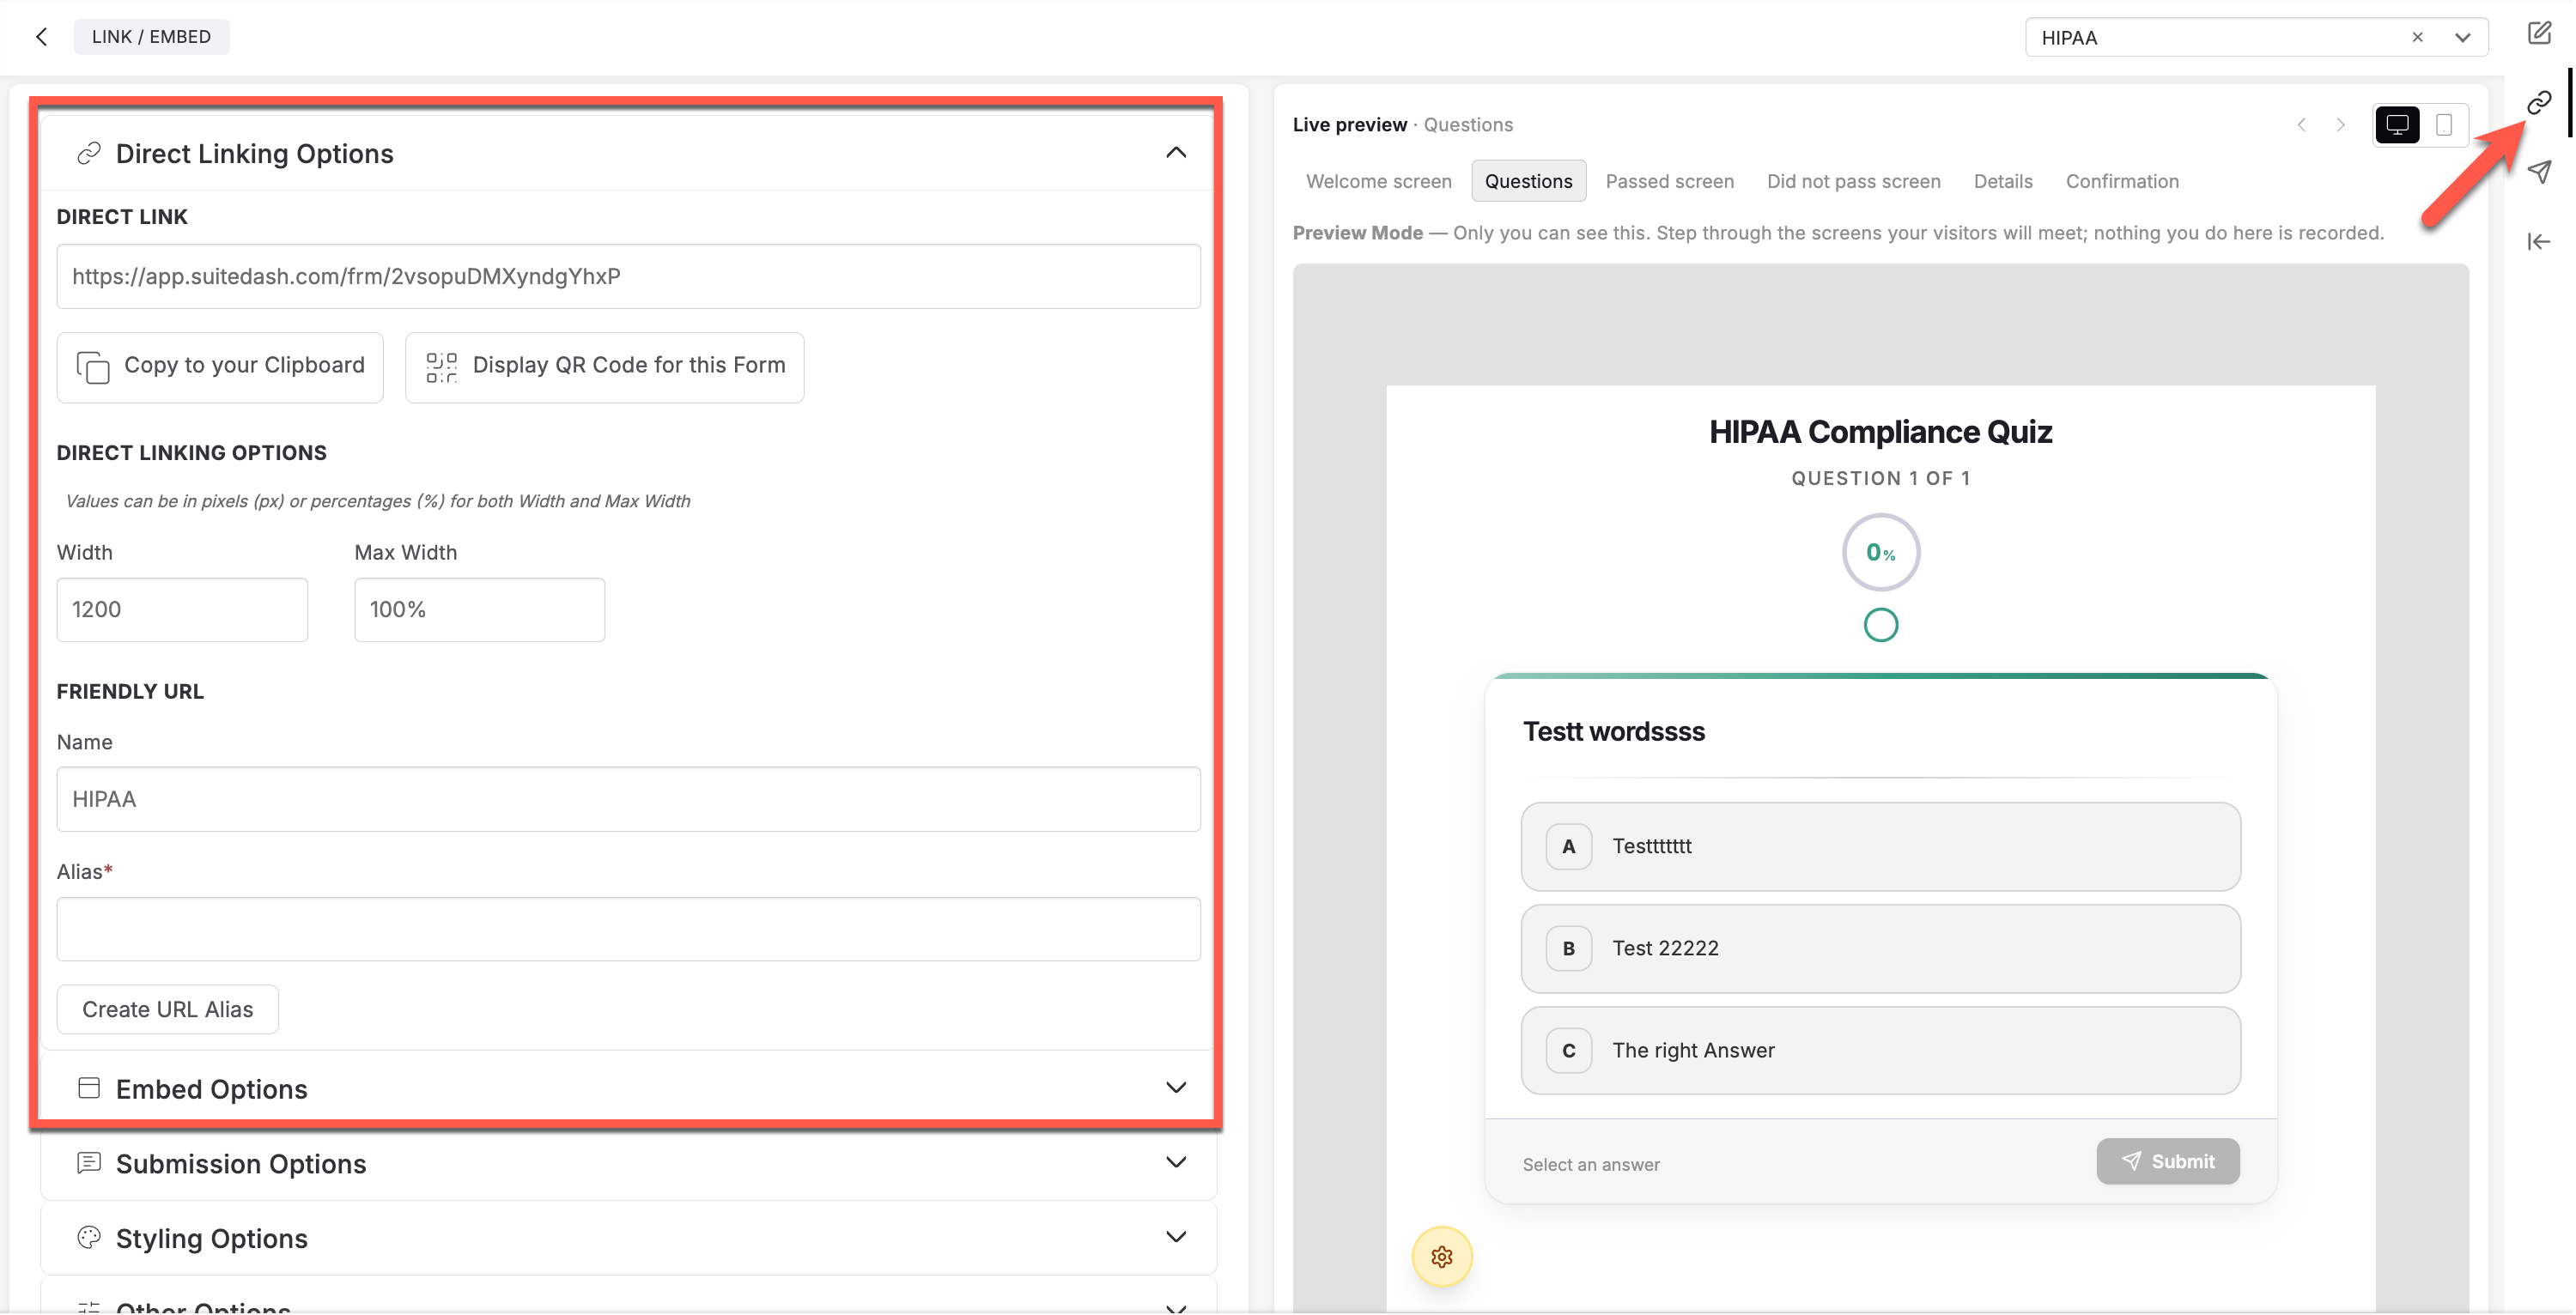This screenshot has height=1315, width=2576.
Task: Click the Friendly URL Name field
Action: pos(628,799)
